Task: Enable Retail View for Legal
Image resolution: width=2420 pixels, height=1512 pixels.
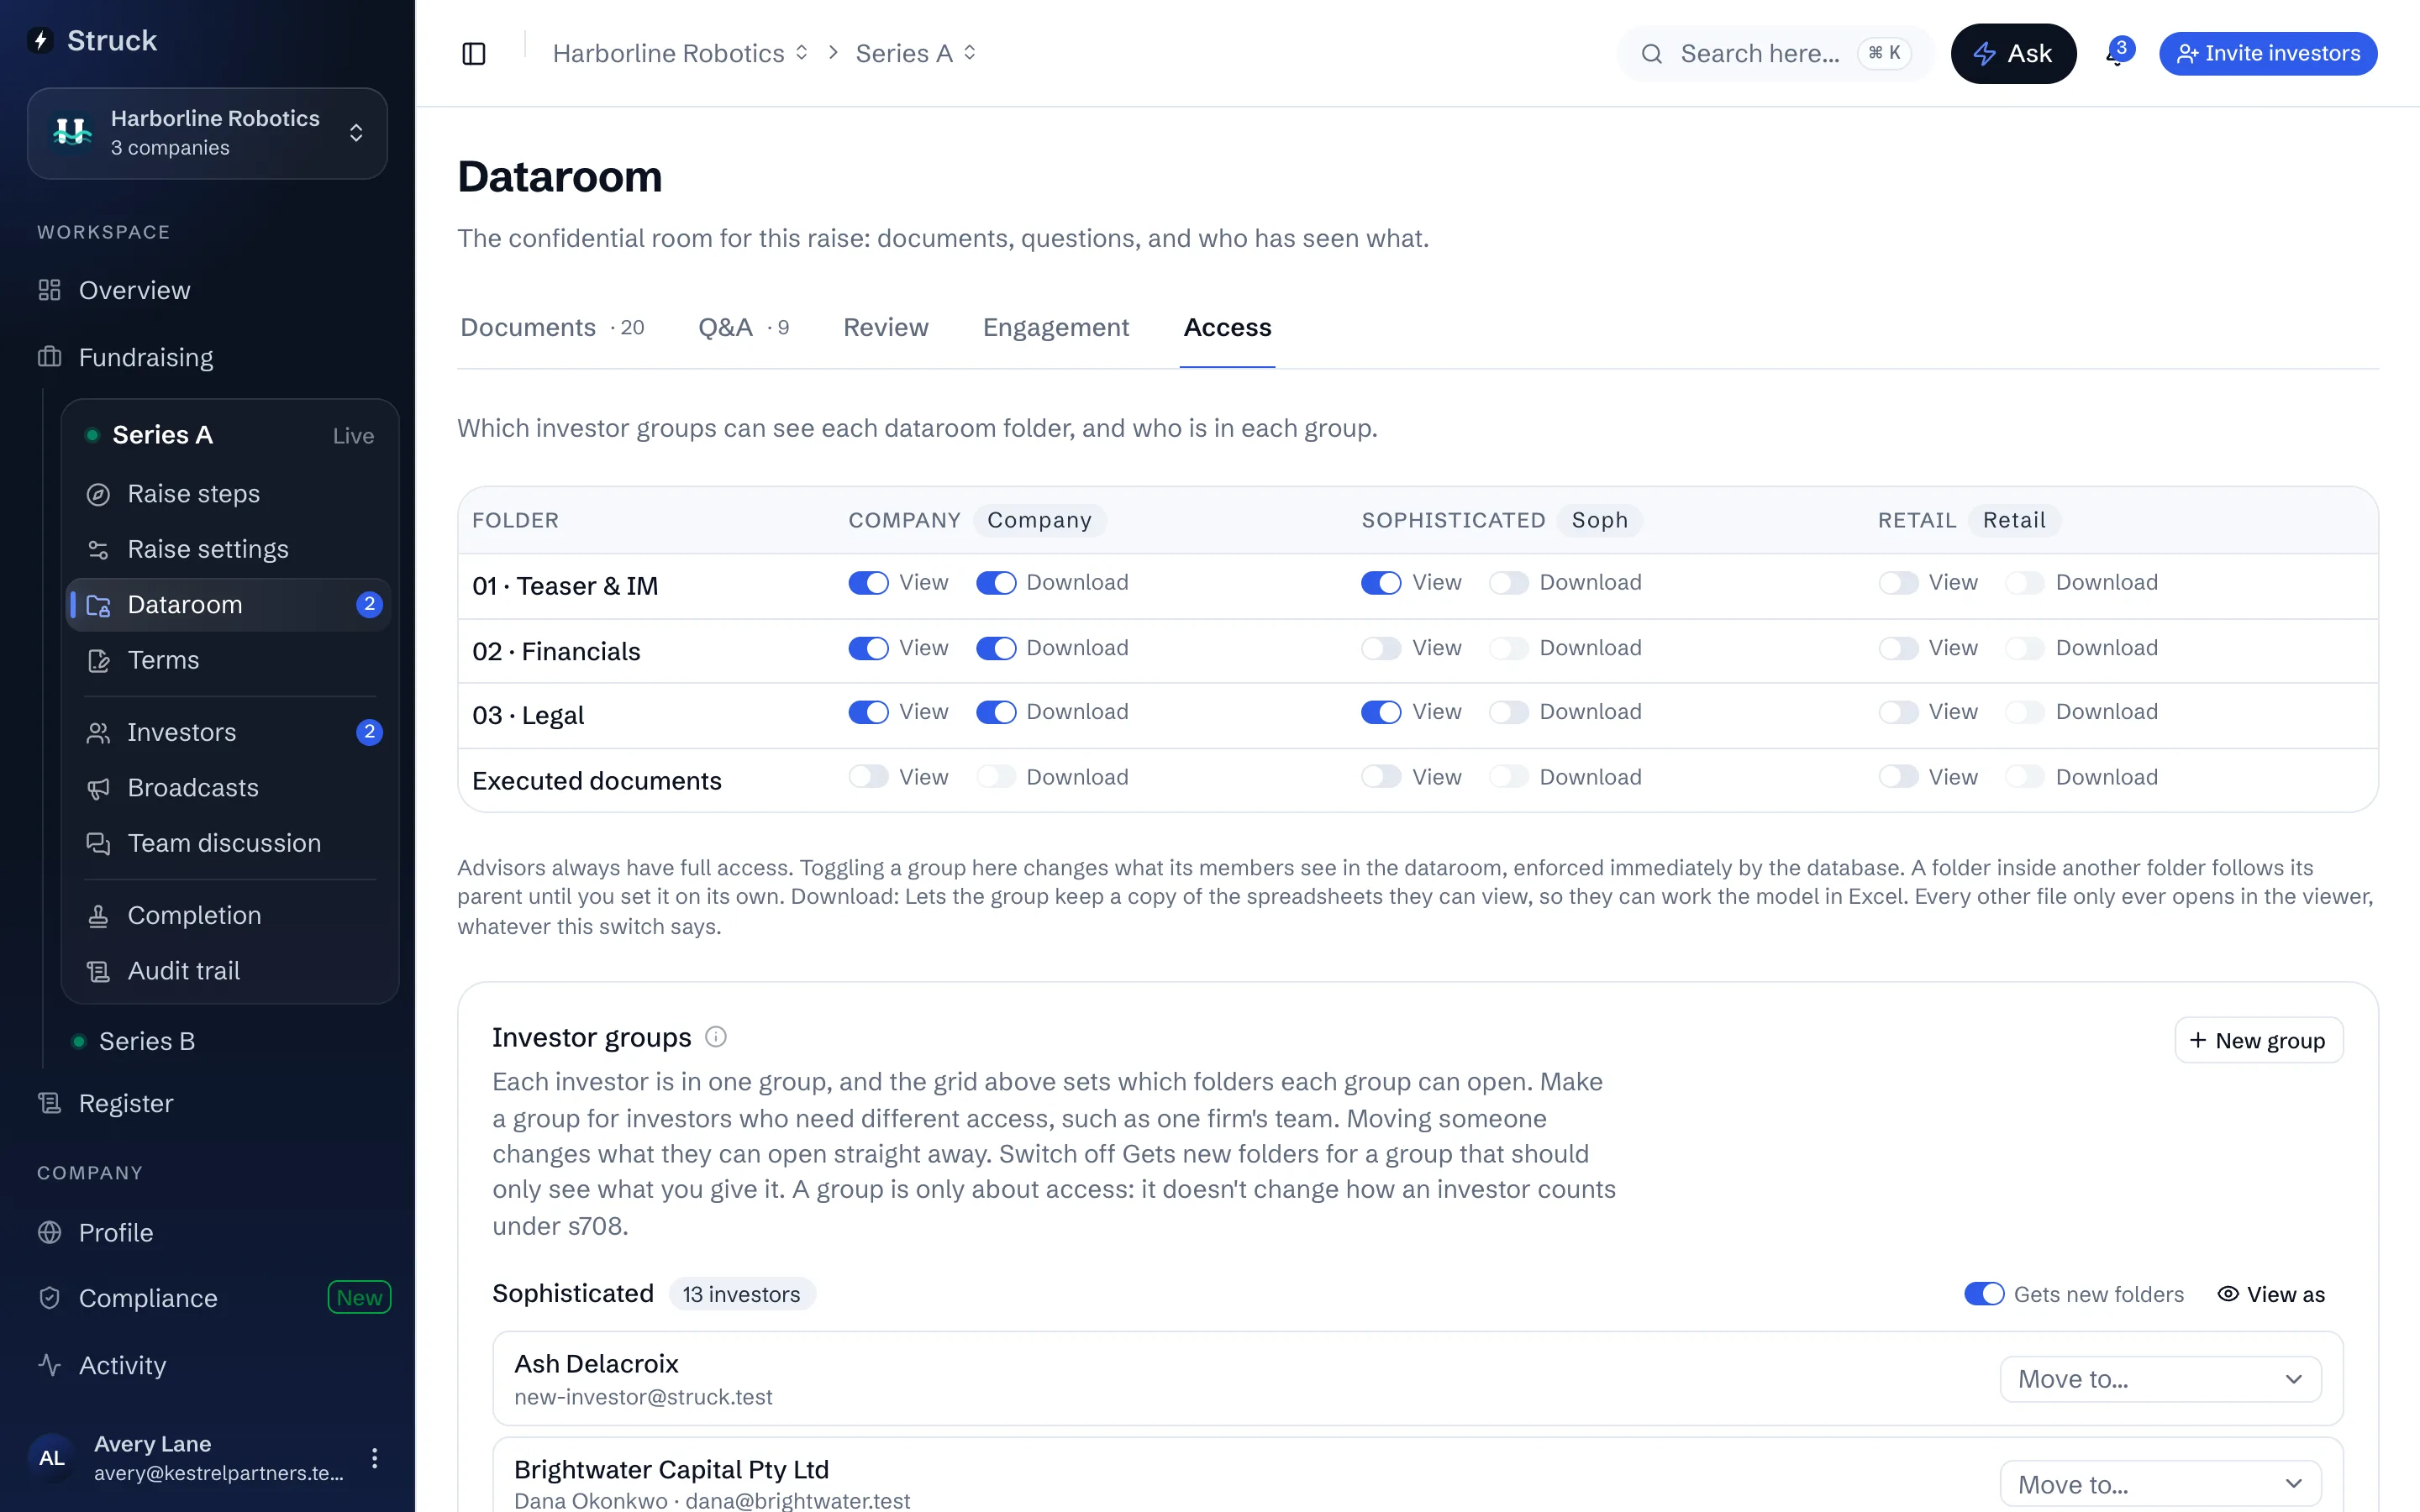Action: pyautogui.click(x=1897, y=712)
